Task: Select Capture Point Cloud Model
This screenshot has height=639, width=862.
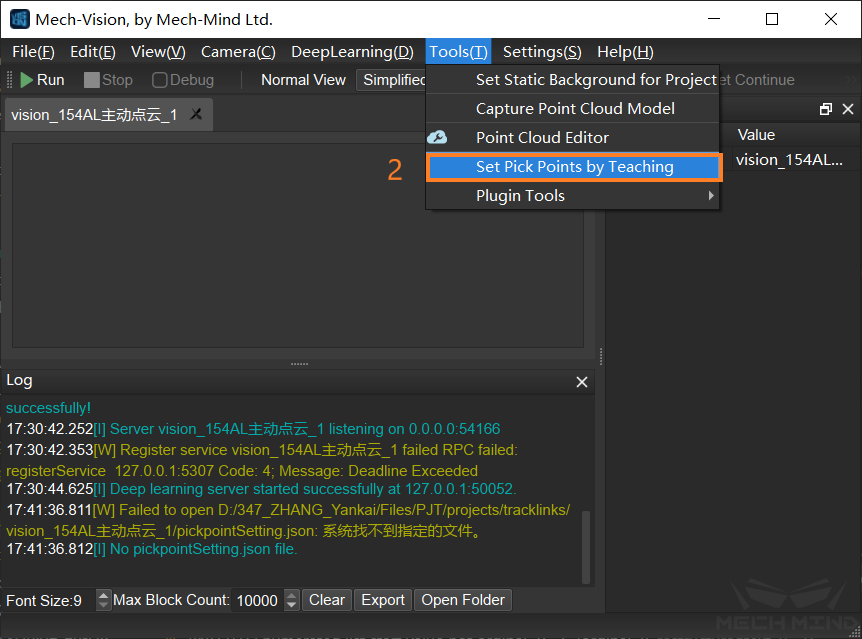Action: point(574,109)
